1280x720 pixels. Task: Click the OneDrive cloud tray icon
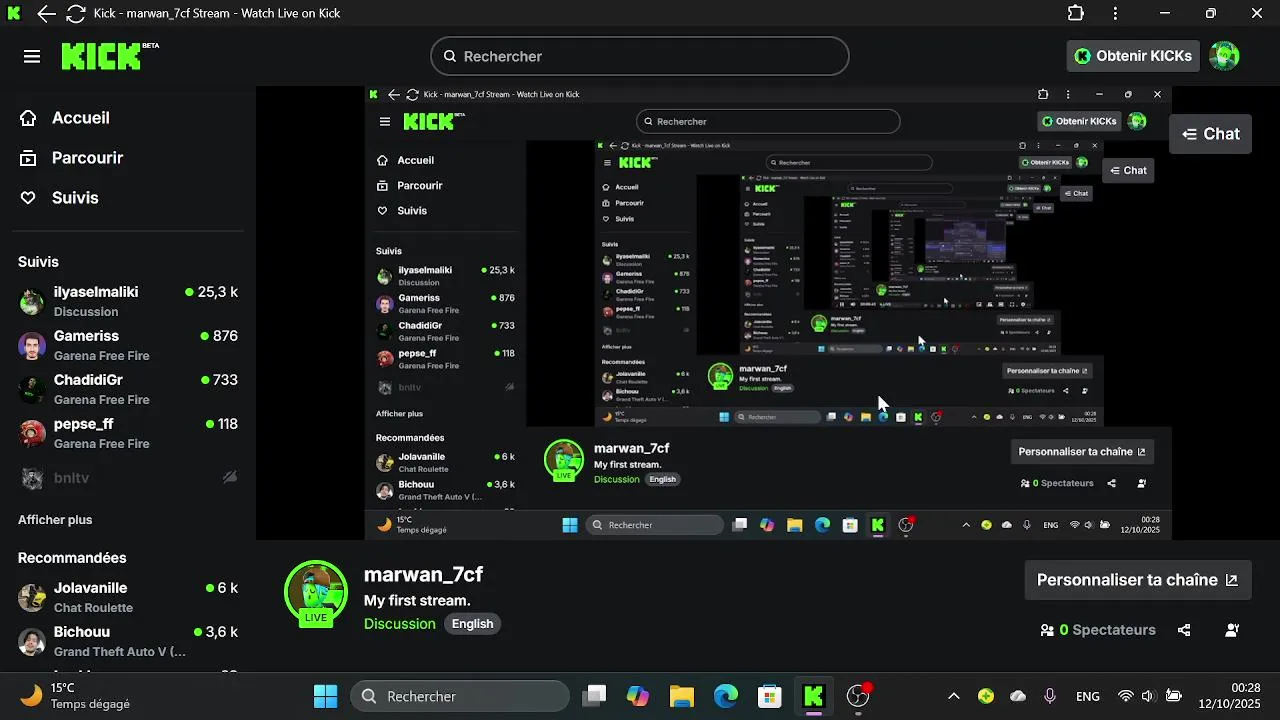[1018, 696]
